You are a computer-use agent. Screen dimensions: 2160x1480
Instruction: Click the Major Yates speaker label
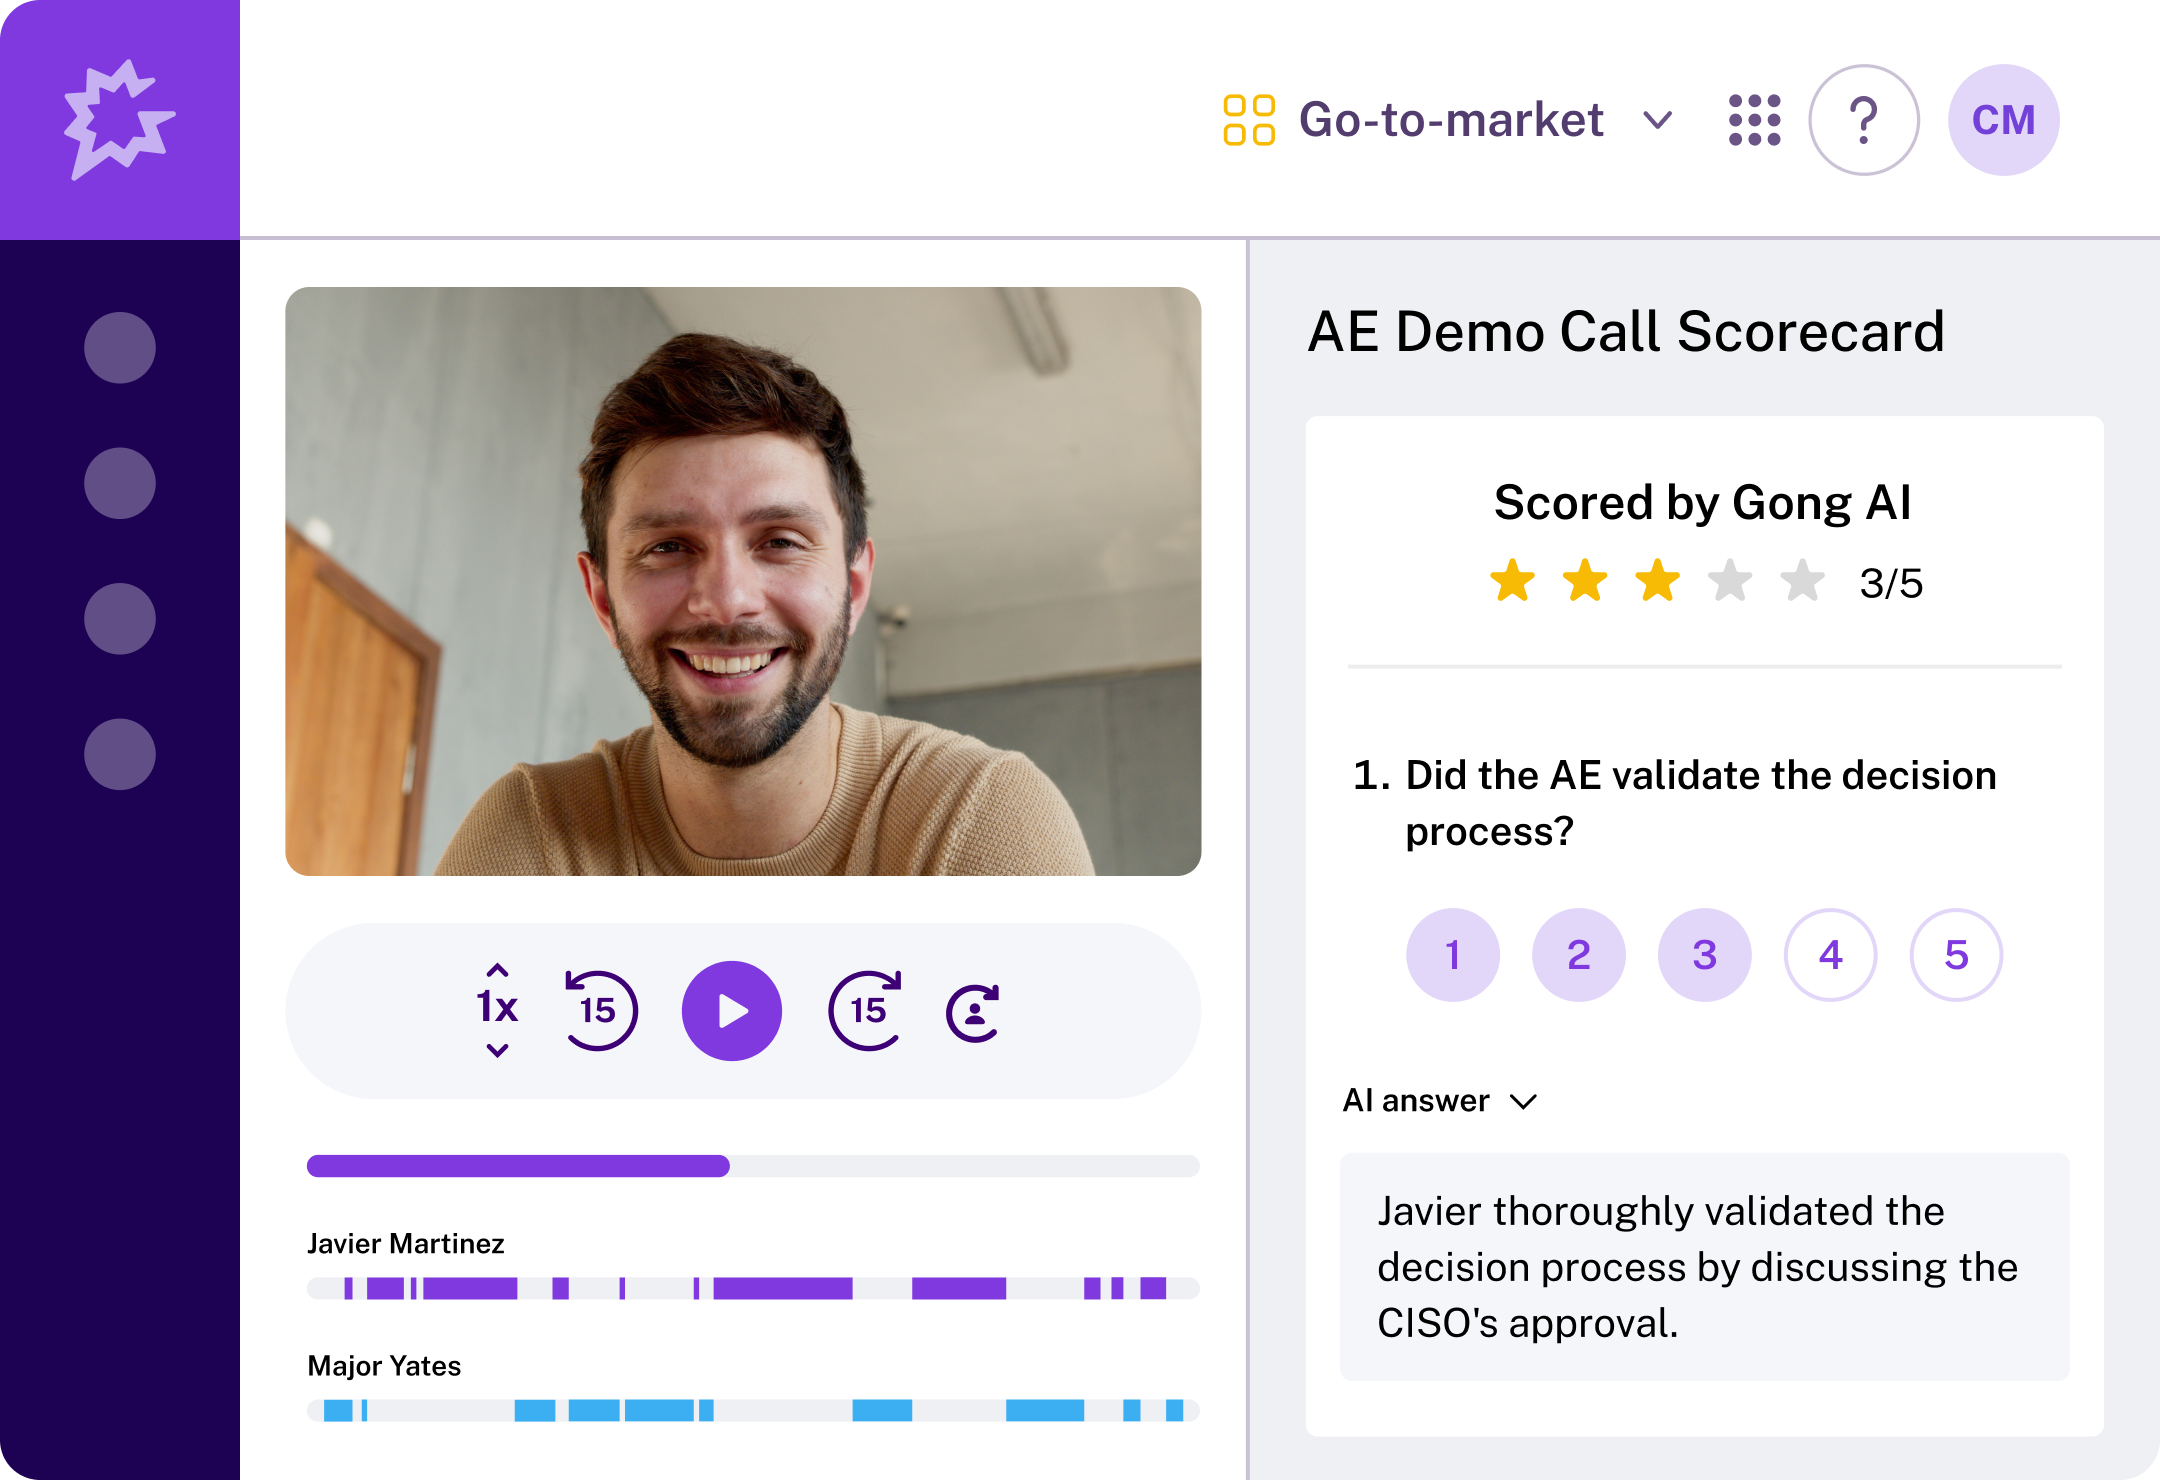[384, 1366]
